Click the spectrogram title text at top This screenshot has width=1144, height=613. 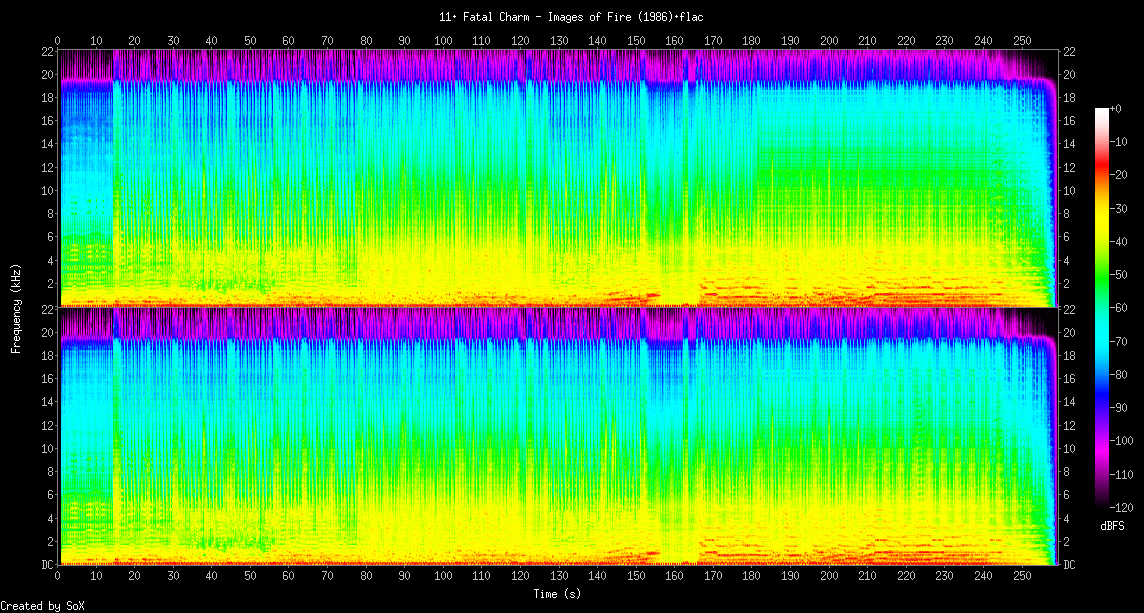click(x=571, y=17)
